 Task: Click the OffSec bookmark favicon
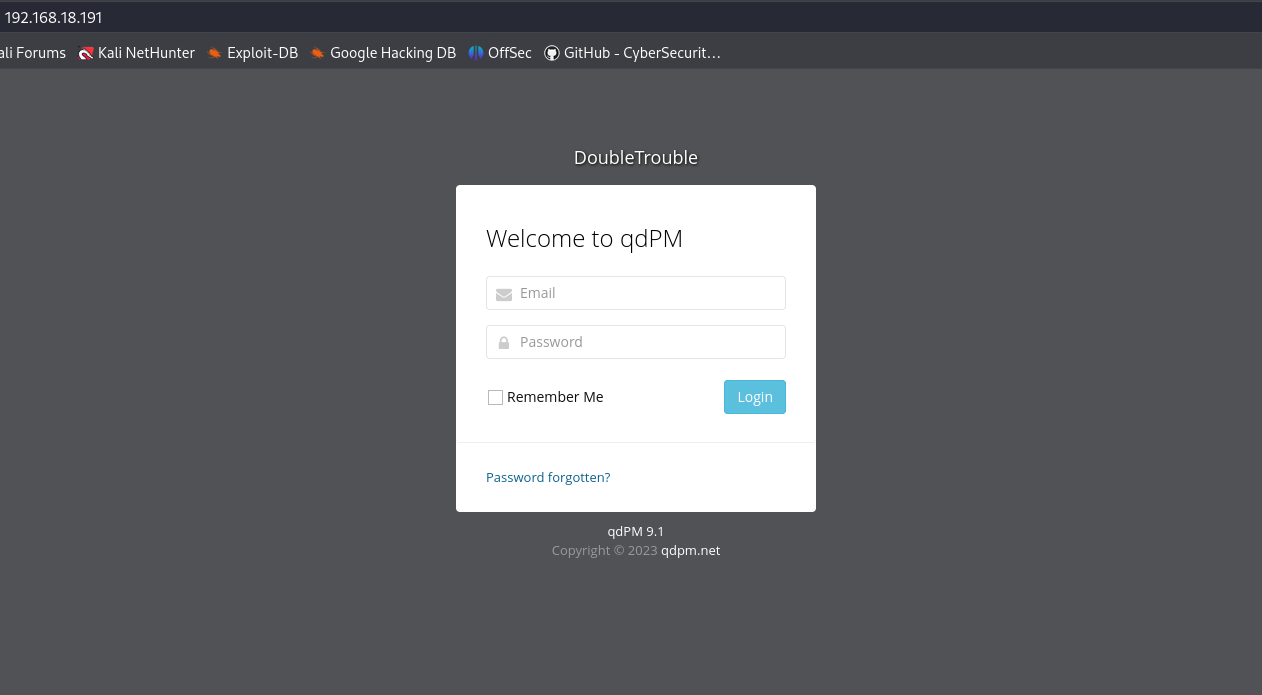click(x=476, y=53)
